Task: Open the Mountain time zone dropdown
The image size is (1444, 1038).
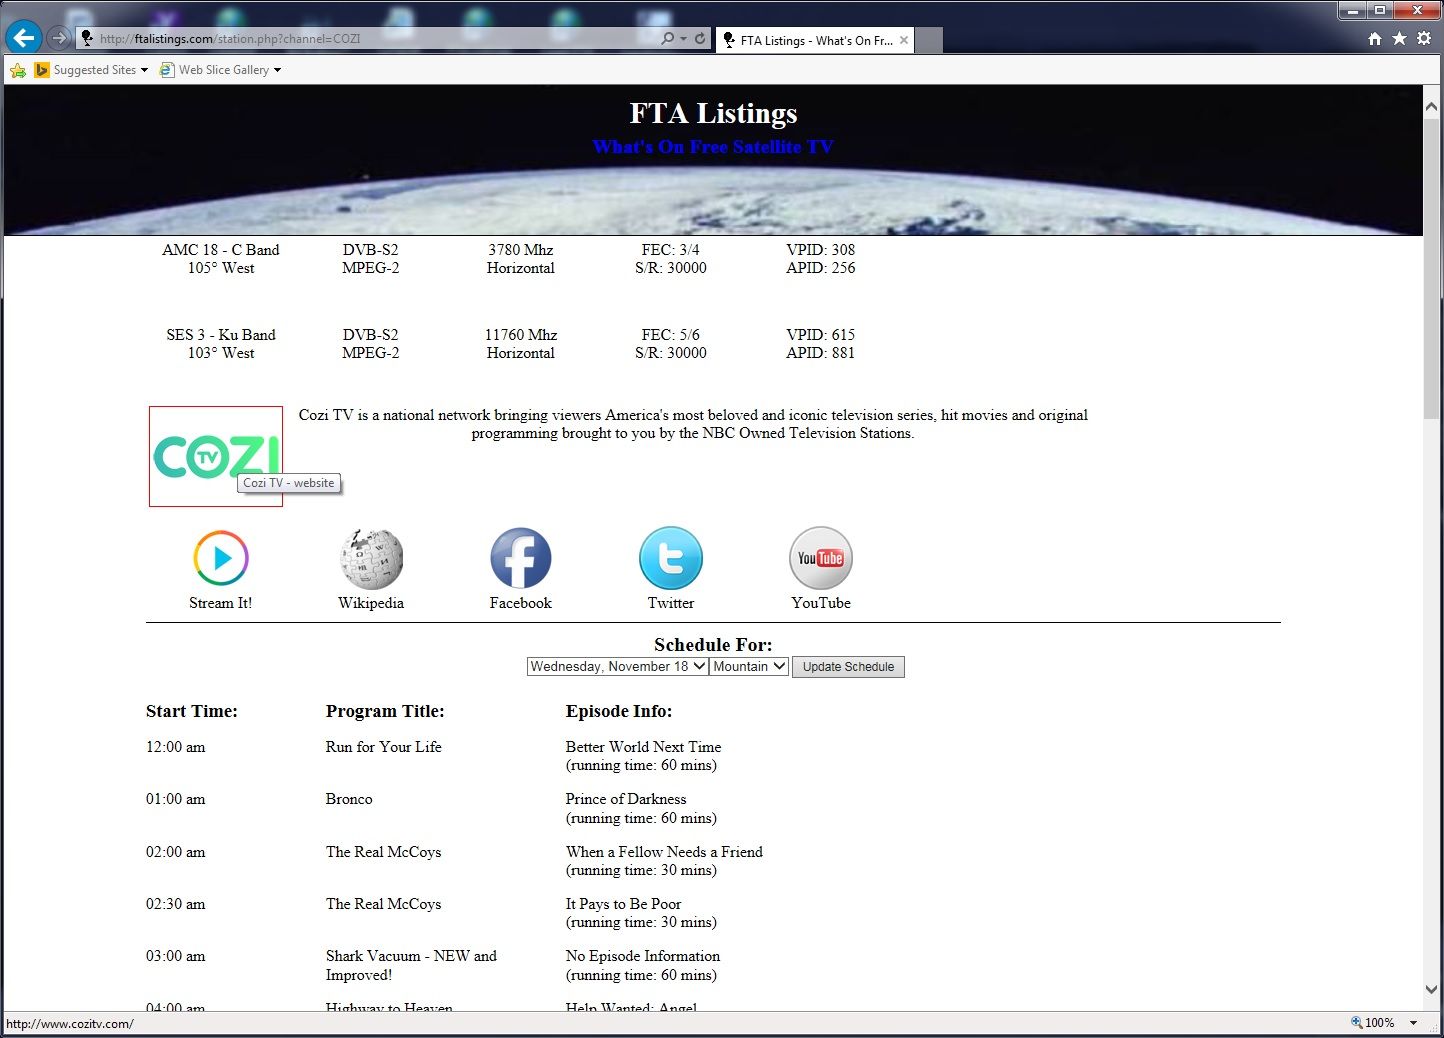Action: (750, 666)
